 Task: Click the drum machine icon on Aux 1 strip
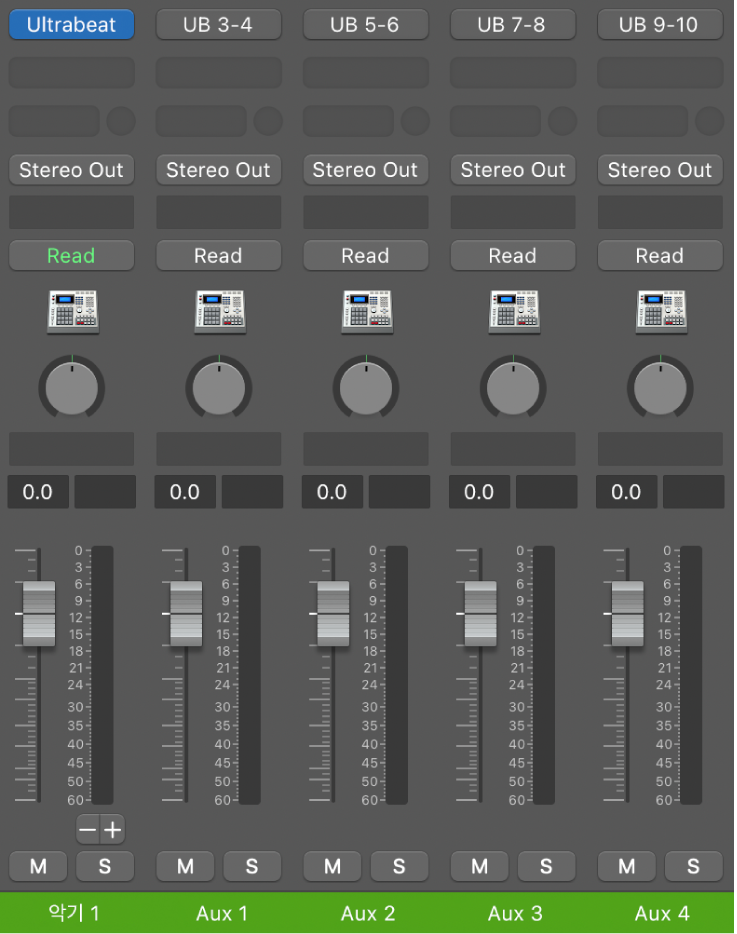[220, 311]
